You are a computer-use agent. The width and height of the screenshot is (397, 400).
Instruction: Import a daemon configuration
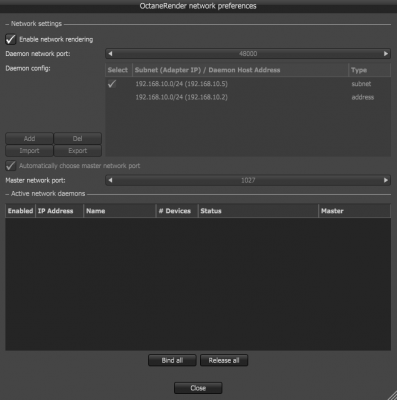pyautogui.click(x=29, y=151)
